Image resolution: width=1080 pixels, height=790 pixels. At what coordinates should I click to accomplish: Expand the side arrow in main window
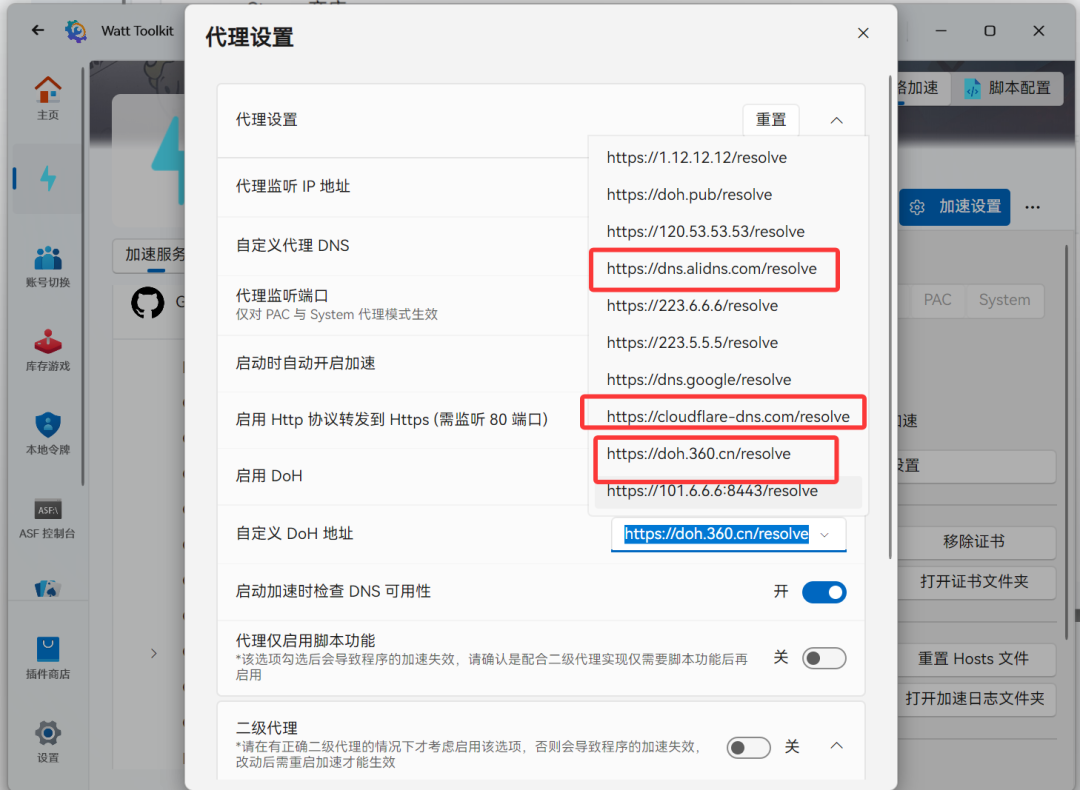154,653
